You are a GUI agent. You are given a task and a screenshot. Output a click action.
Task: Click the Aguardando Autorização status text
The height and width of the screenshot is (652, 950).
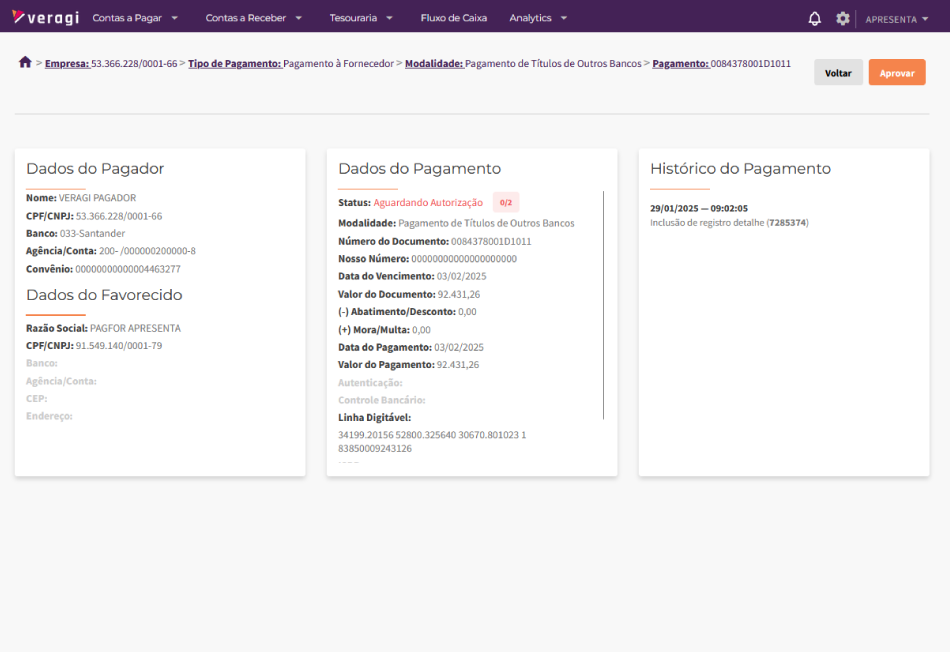(x=428, y=203)
